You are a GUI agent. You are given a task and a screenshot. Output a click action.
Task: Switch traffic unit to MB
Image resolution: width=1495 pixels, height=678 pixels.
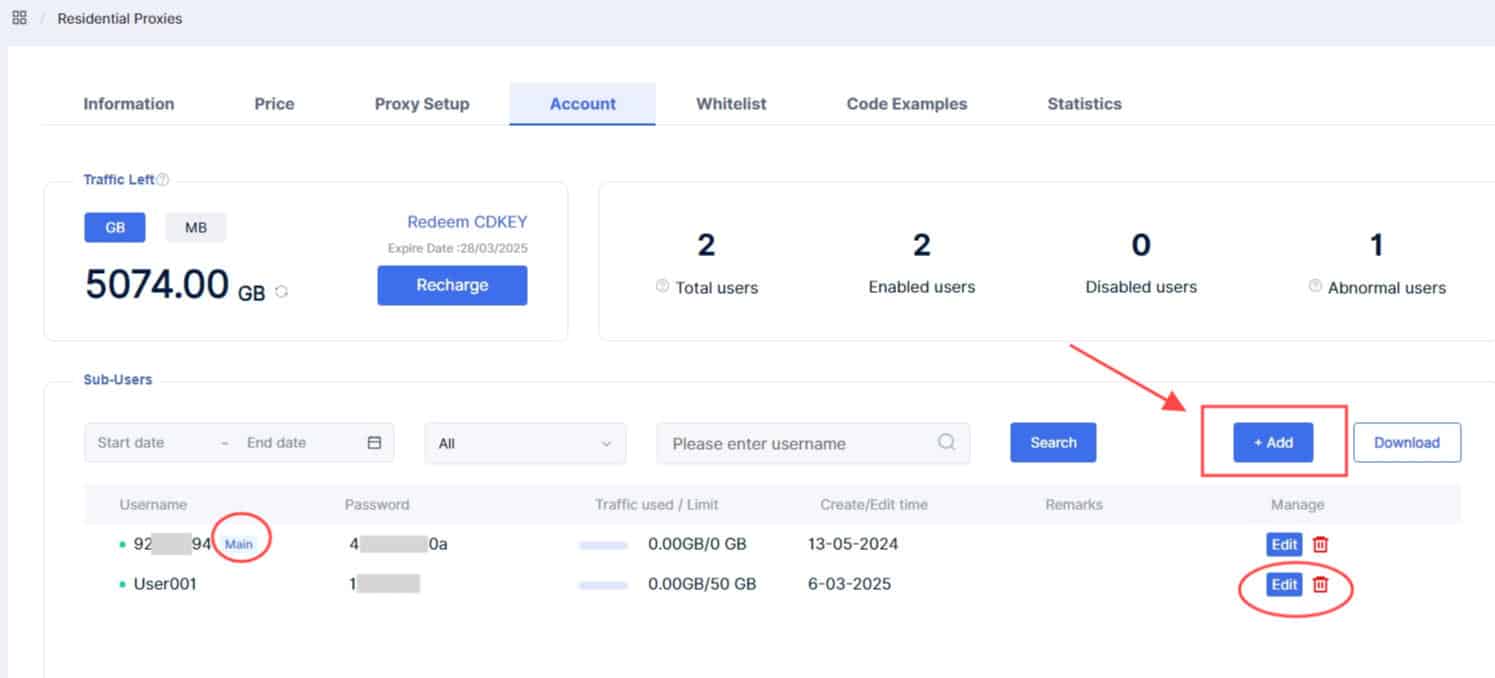coord(196,227)
